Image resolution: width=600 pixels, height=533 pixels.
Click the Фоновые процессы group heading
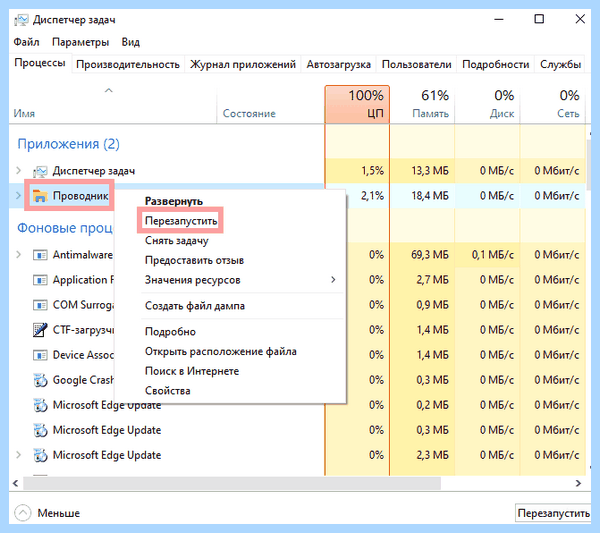65,228
